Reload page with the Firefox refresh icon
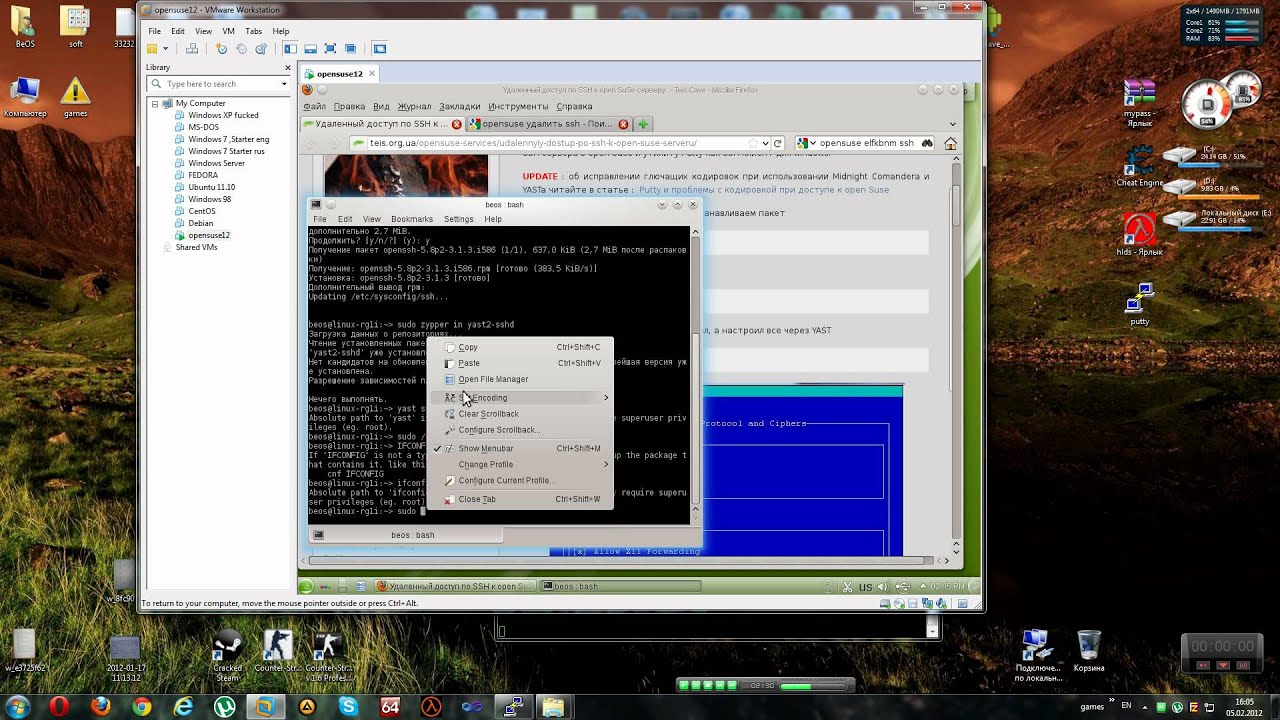Viewport: 1280px width, 720px height. click(x=777, y=143)
